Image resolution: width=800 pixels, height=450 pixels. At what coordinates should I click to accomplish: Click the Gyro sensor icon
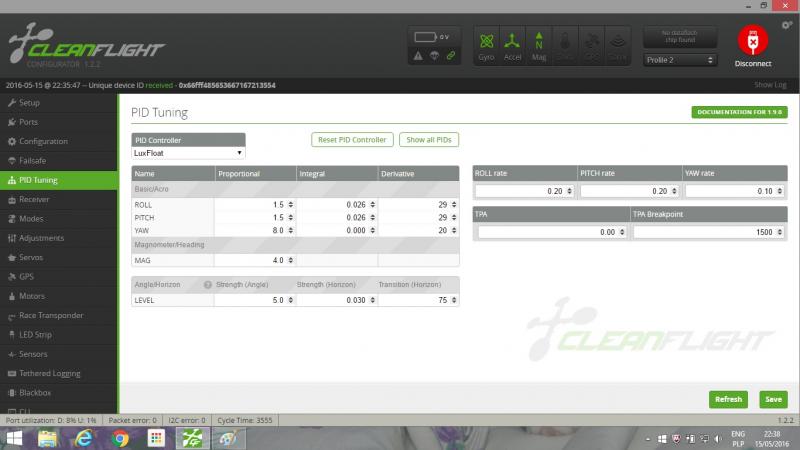pos(487,46)
